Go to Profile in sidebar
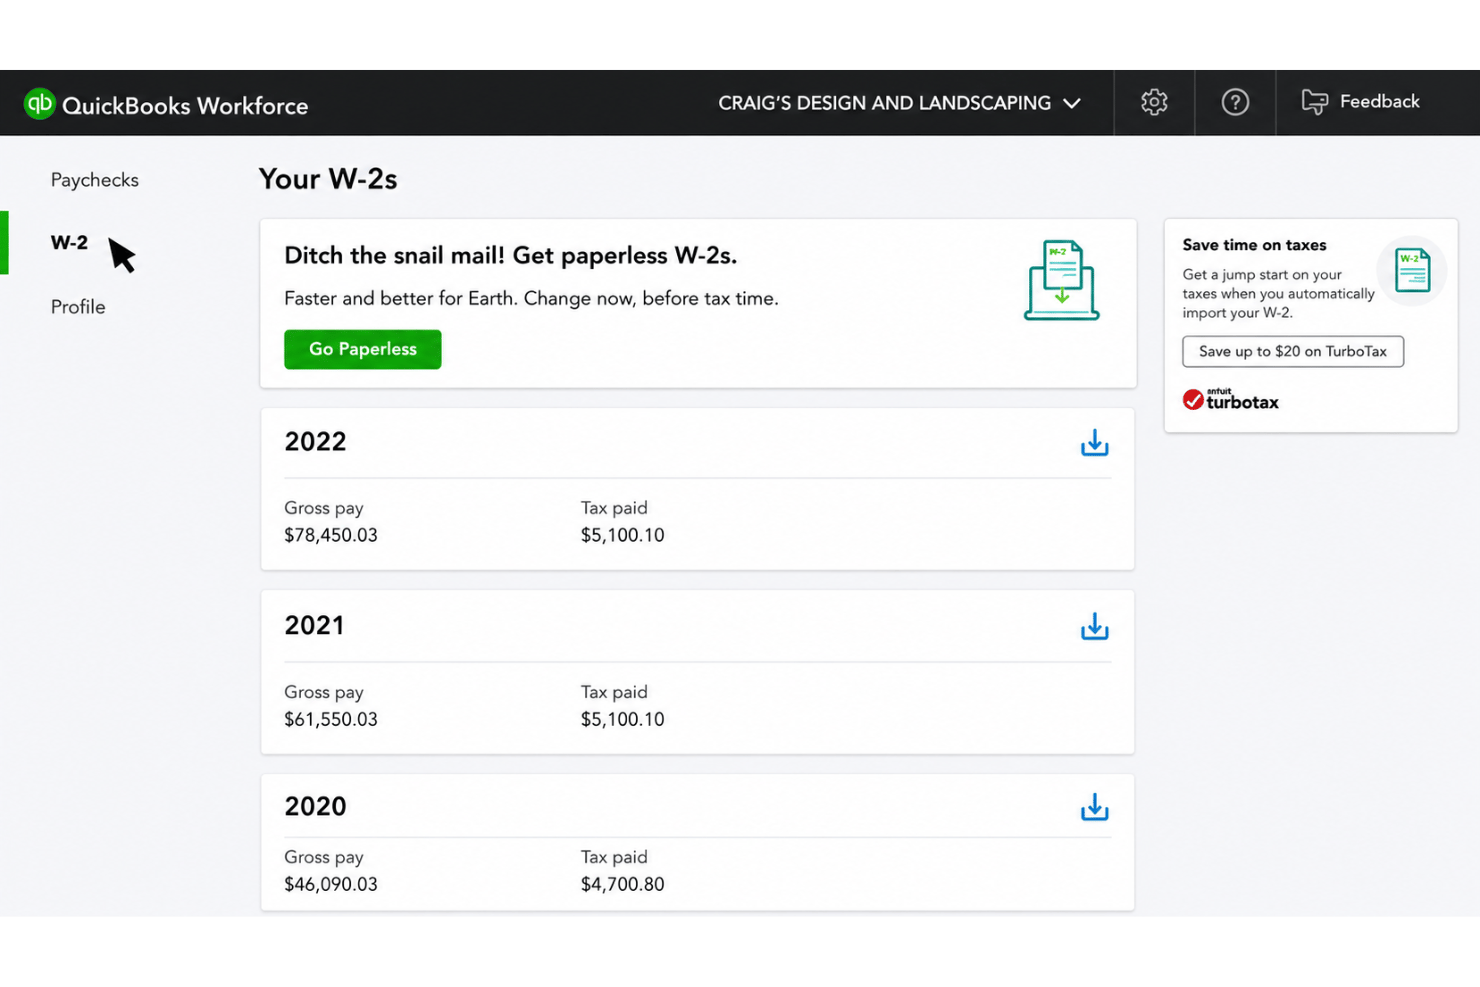1480x987 pixels. [x=78, y=307]
